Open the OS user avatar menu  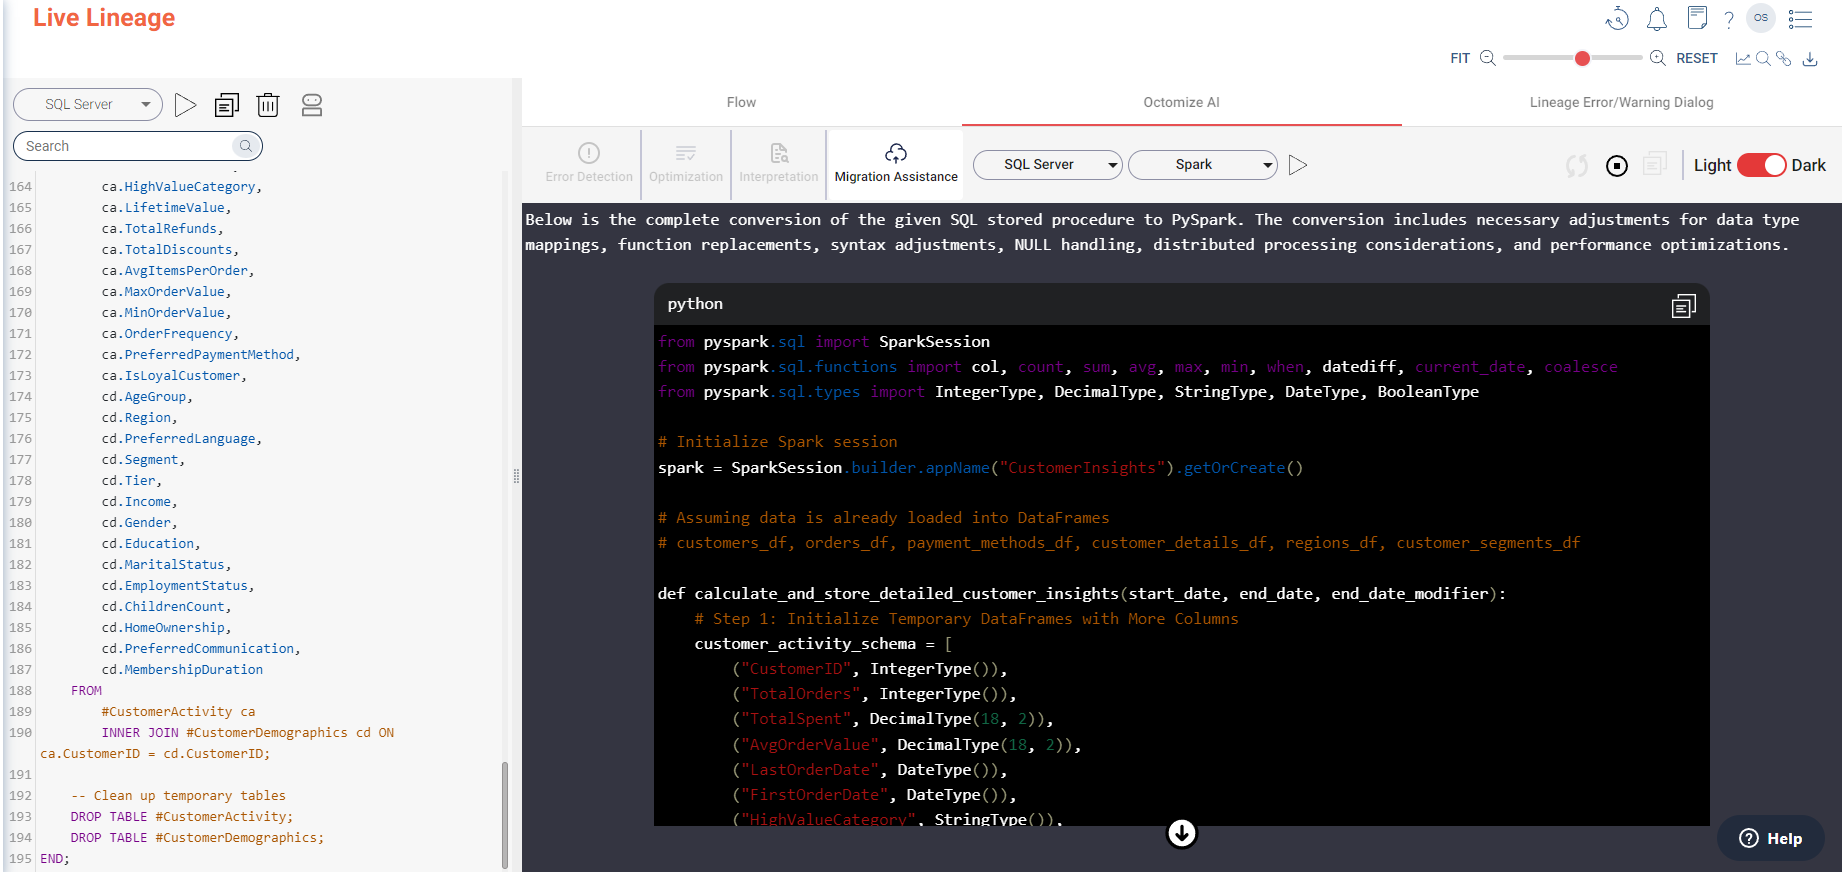coord(1761,18)
